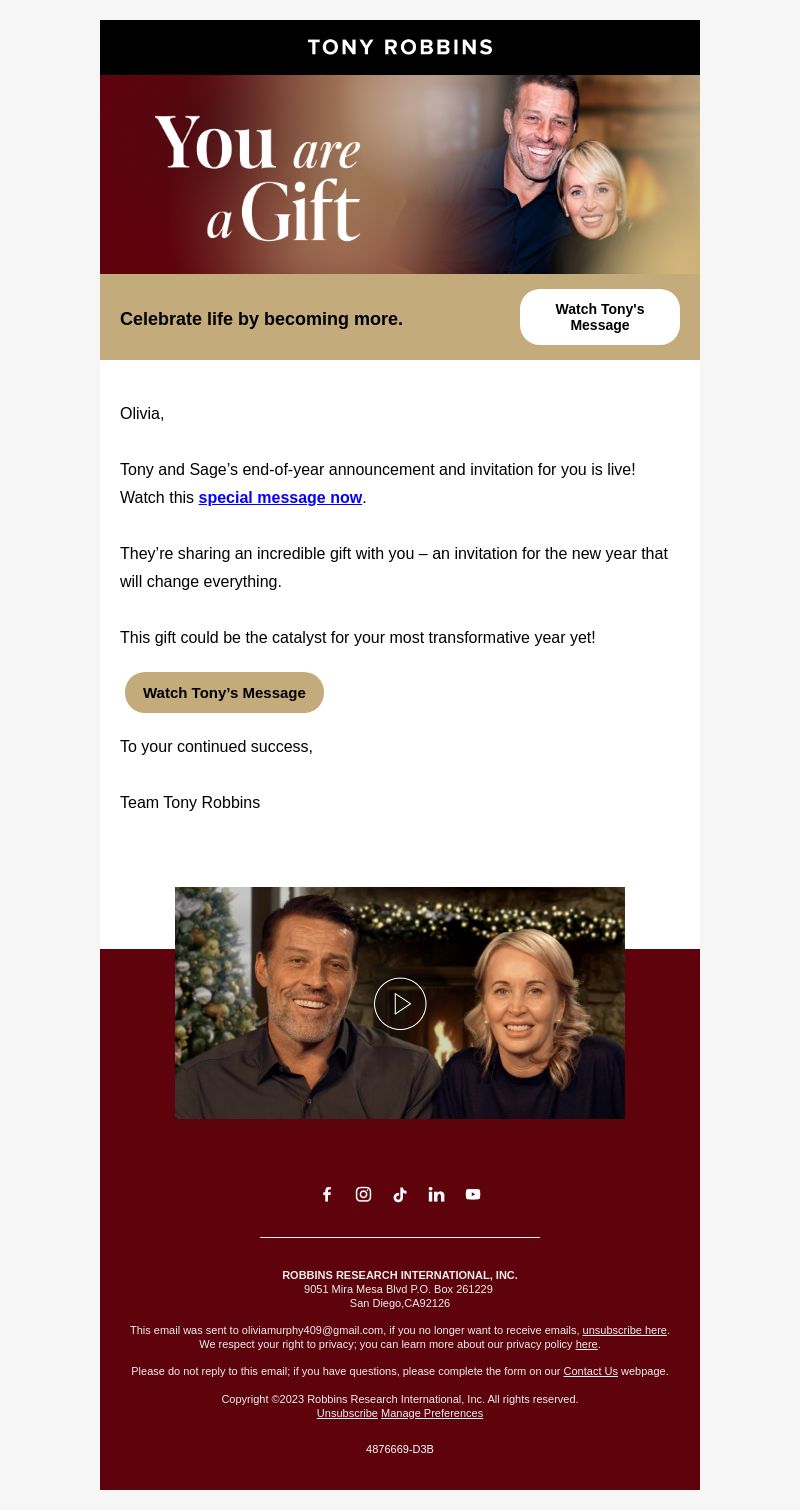Click the Unsubscribe link below copyright

tap(347, 1413)
